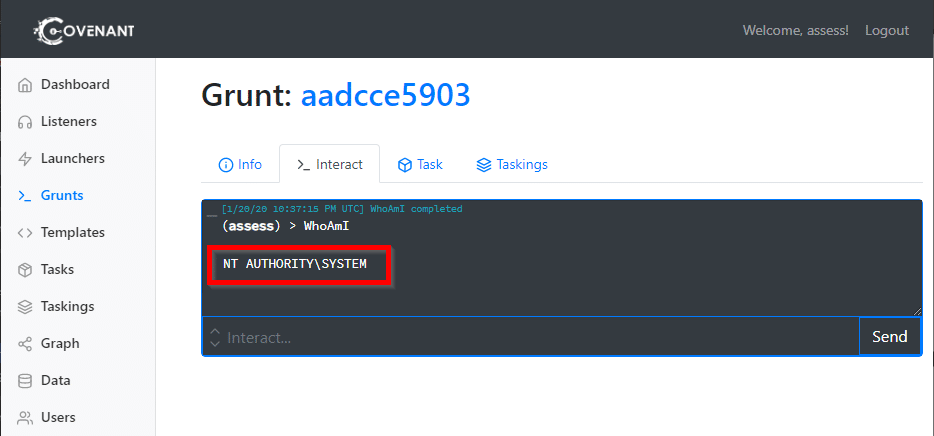Click the Covenant logo in header
The height and width of the screenshot is (436, 934).
pyautogui.click(x=83, y=31)
